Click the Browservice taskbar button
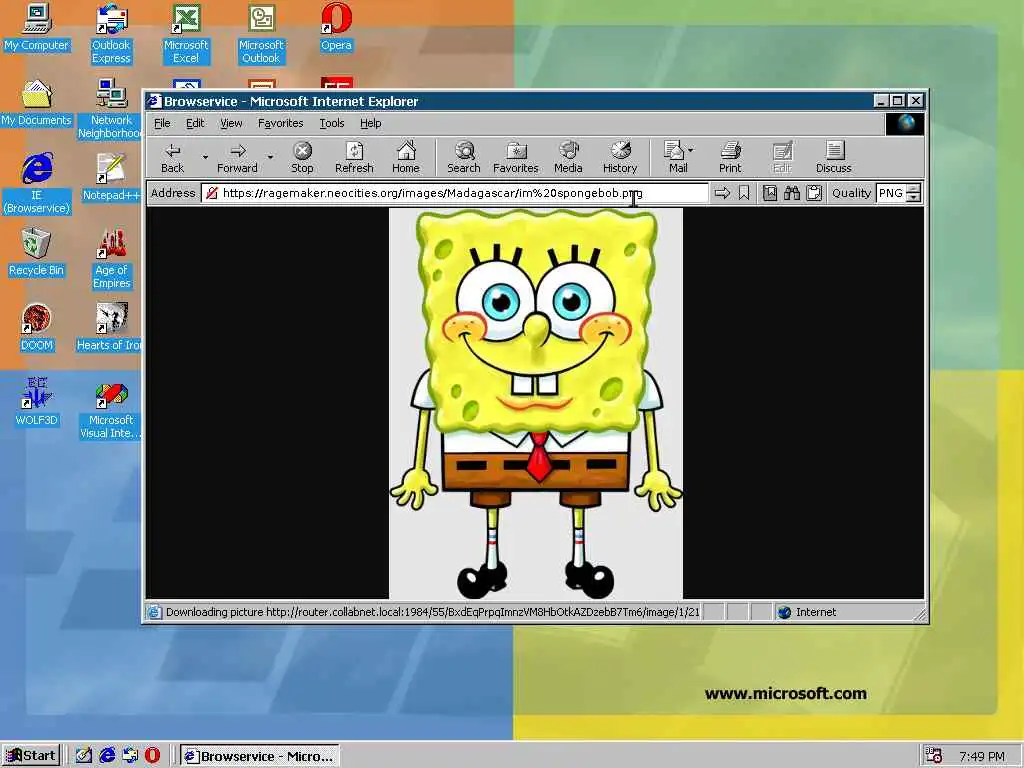 (259, 756)
